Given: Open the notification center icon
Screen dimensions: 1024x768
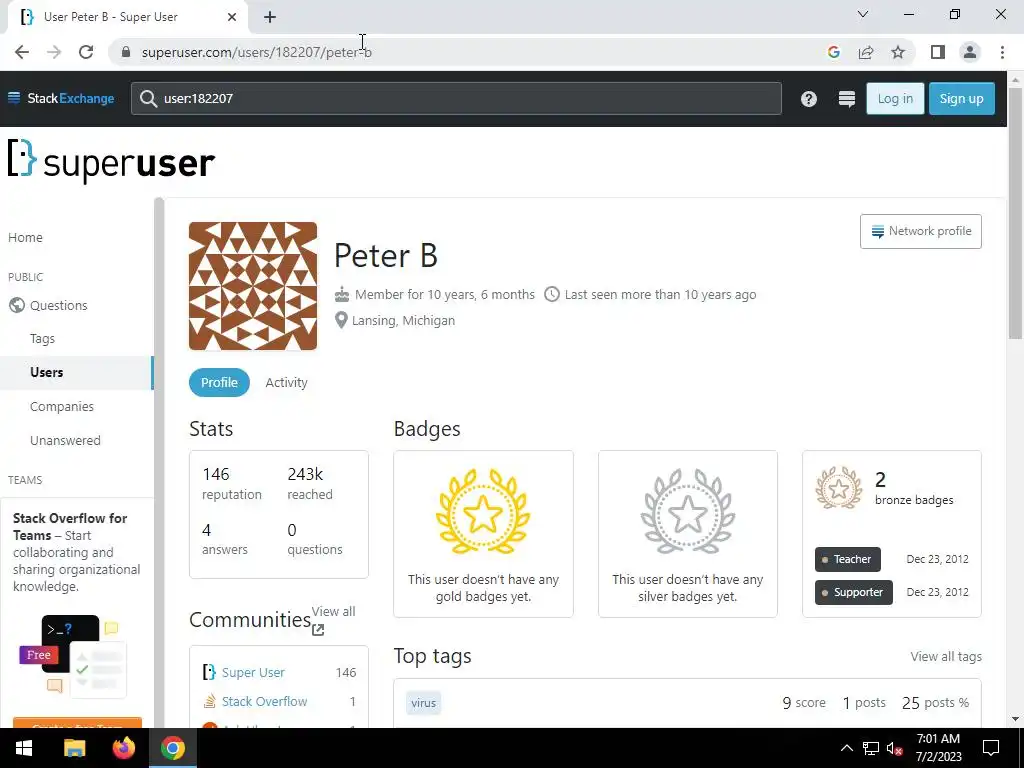Looking at the screenshot, I should pos(991,748).
